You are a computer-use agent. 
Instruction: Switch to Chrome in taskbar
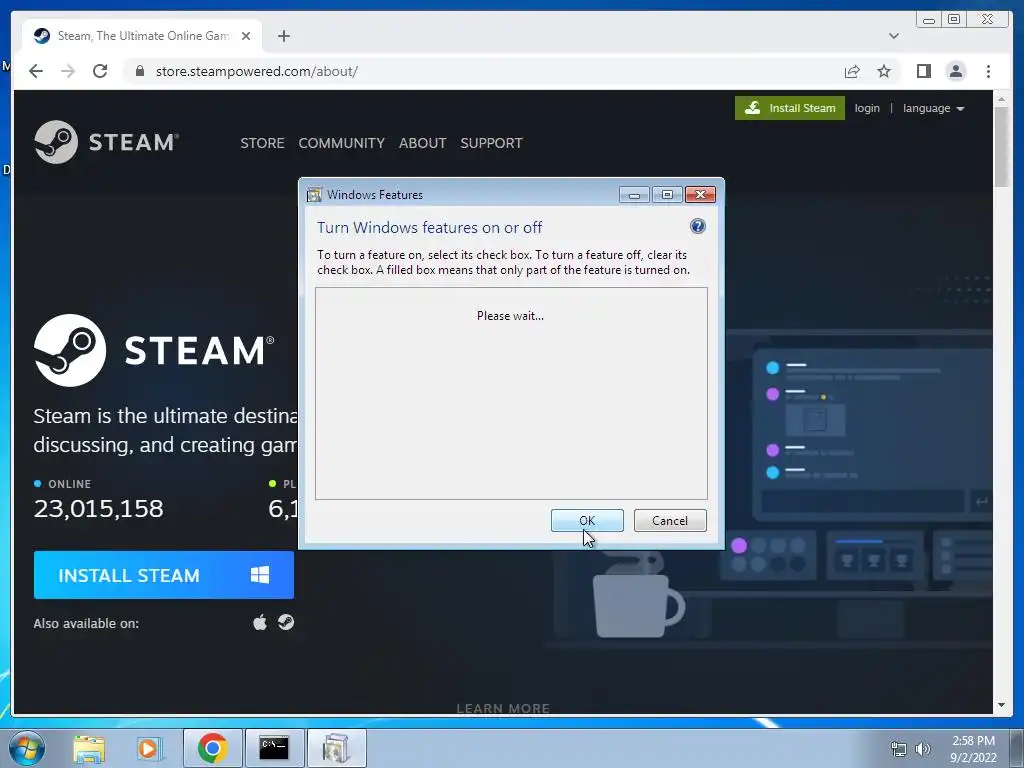click(x=212, y=748)
